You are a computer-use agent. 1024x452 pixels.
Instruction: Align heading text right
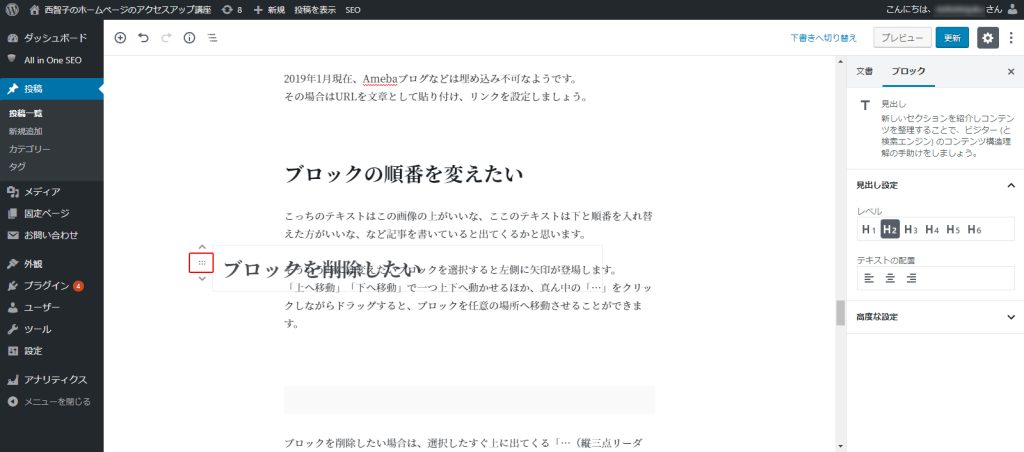(x=912, y=278)
